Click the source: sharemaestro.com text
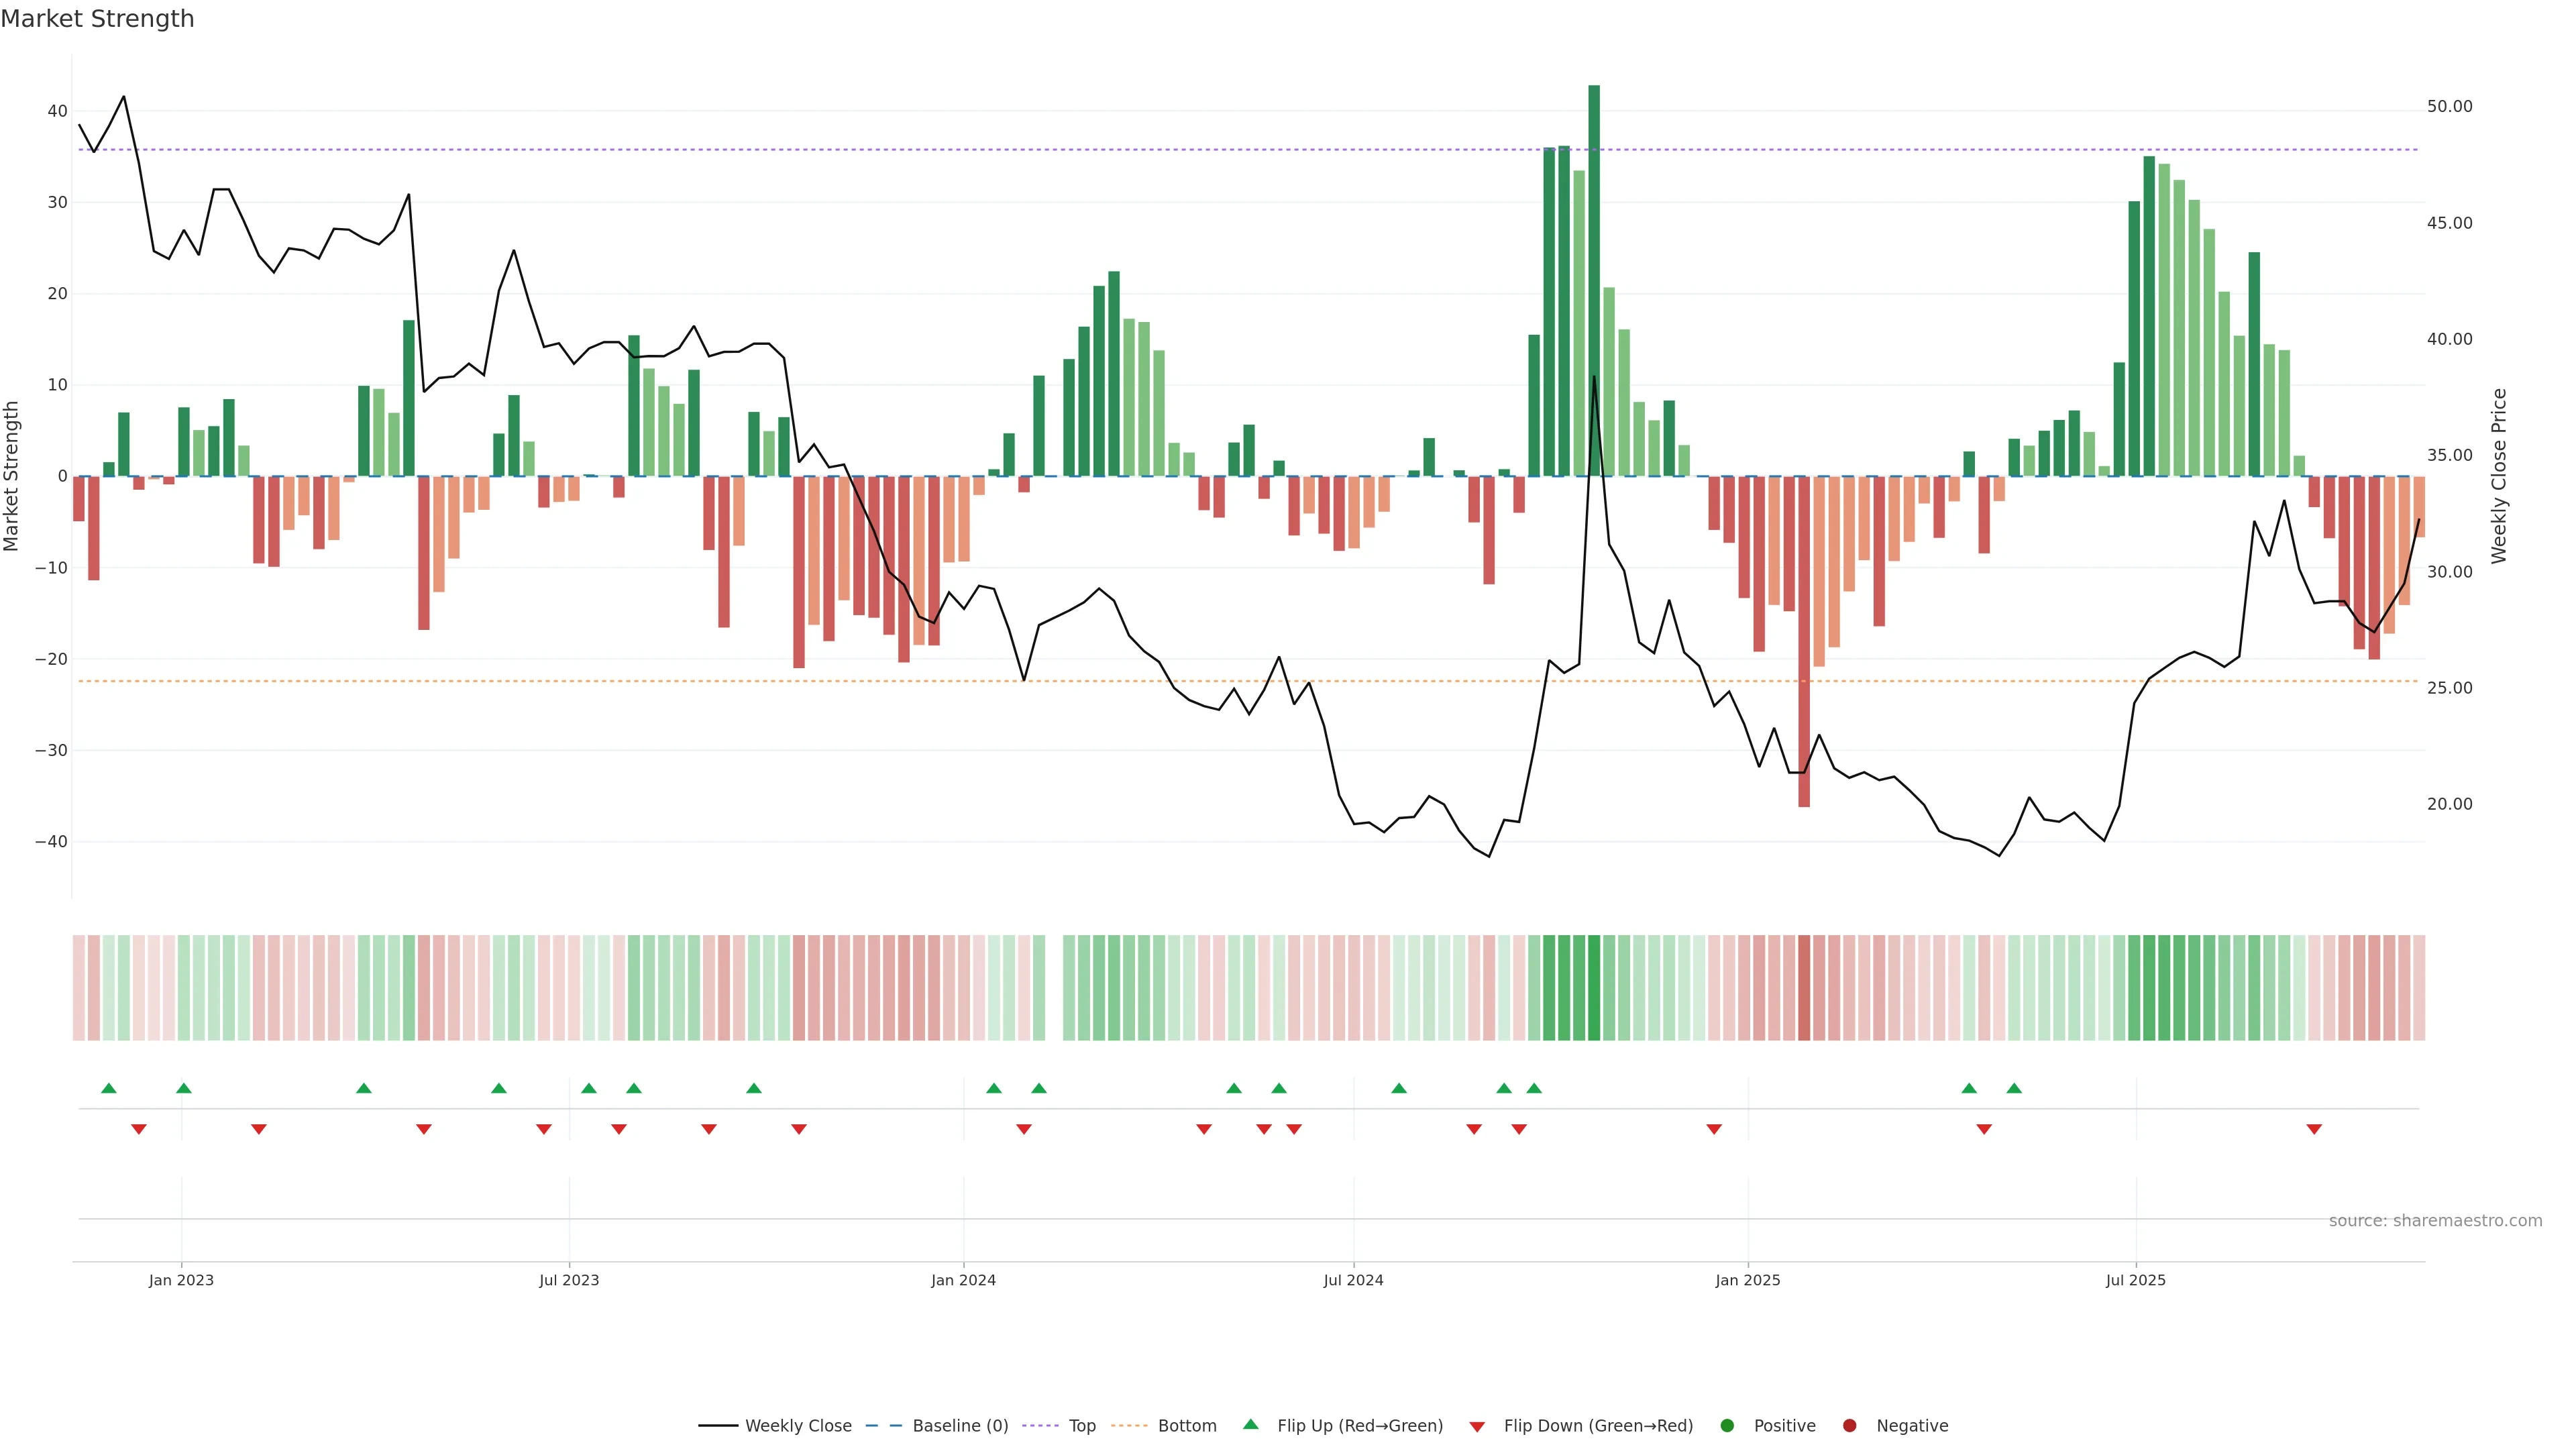The height and width of the screenshot is (1449, 2576). click(2435, 1221)
